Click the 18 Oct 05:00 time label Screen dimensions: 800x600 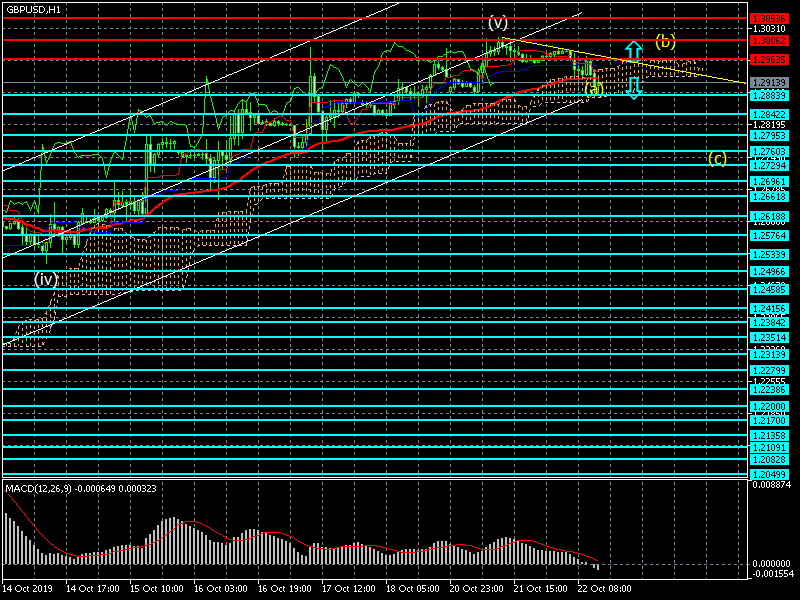coord(412,589)
